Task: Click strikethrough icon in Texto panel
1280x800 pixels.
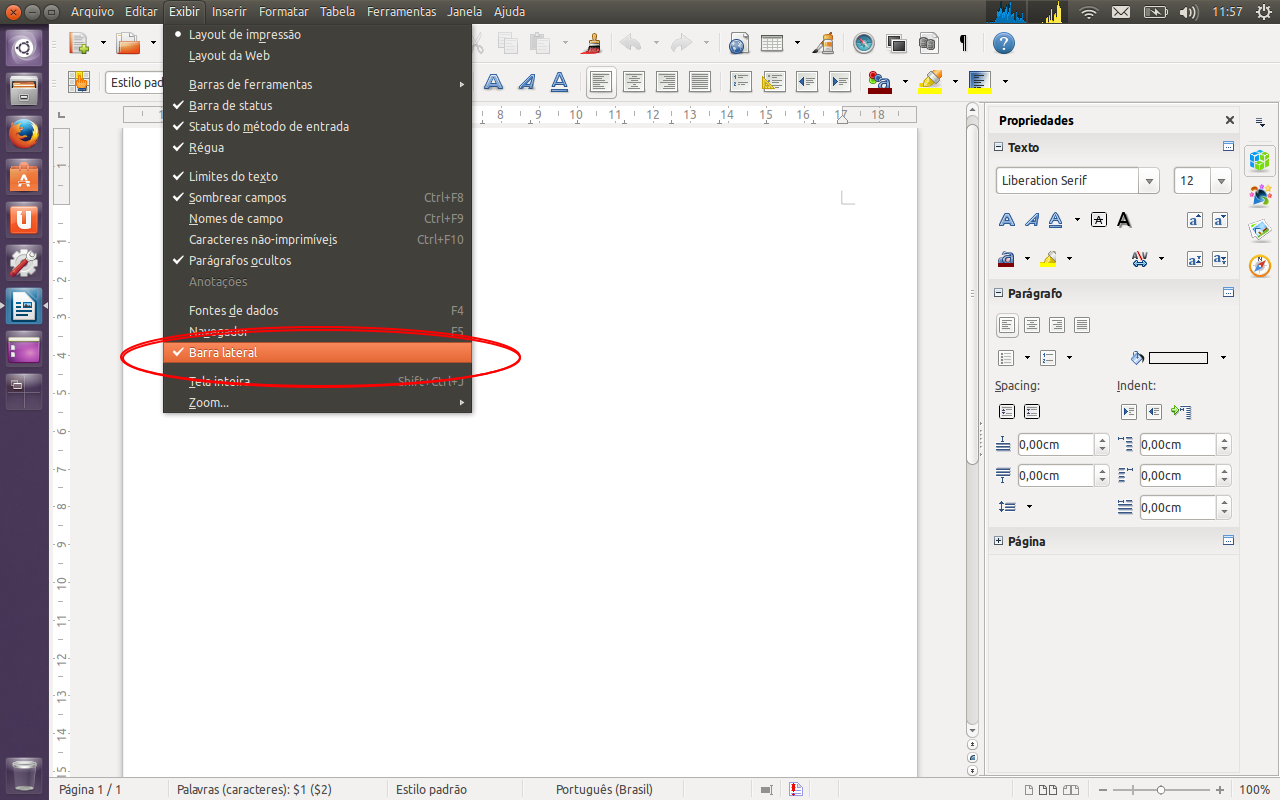Action: coord(1099,220)
